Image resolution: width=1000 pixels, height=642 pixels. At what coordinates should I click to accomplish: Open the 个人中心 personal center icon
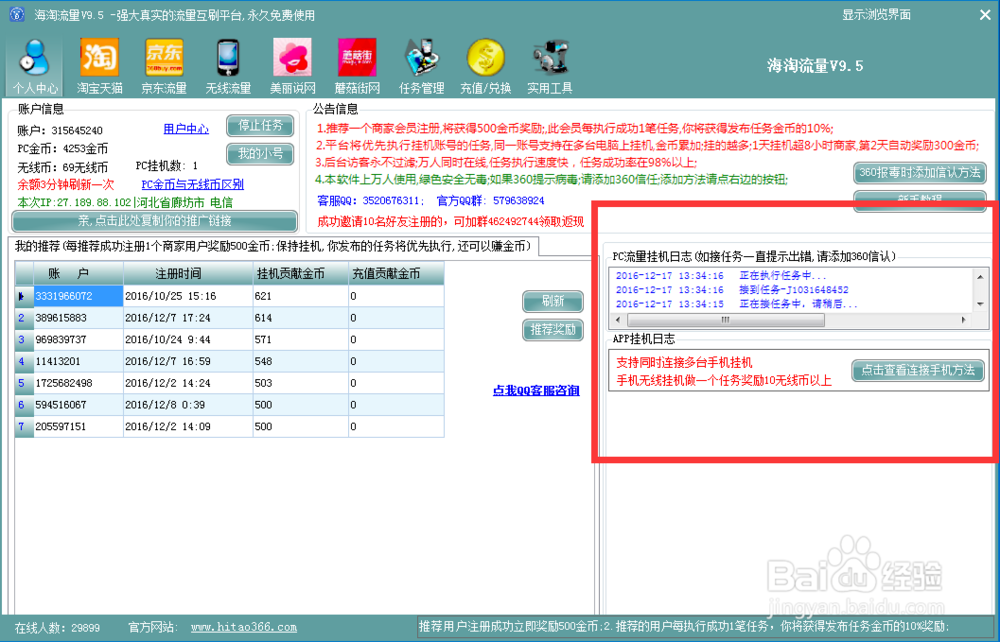coord(35,66)
